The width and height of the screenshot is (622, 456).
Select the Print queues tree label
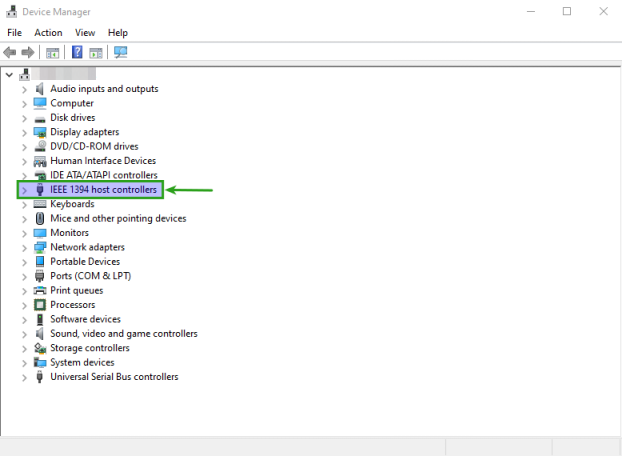[77, 291]
